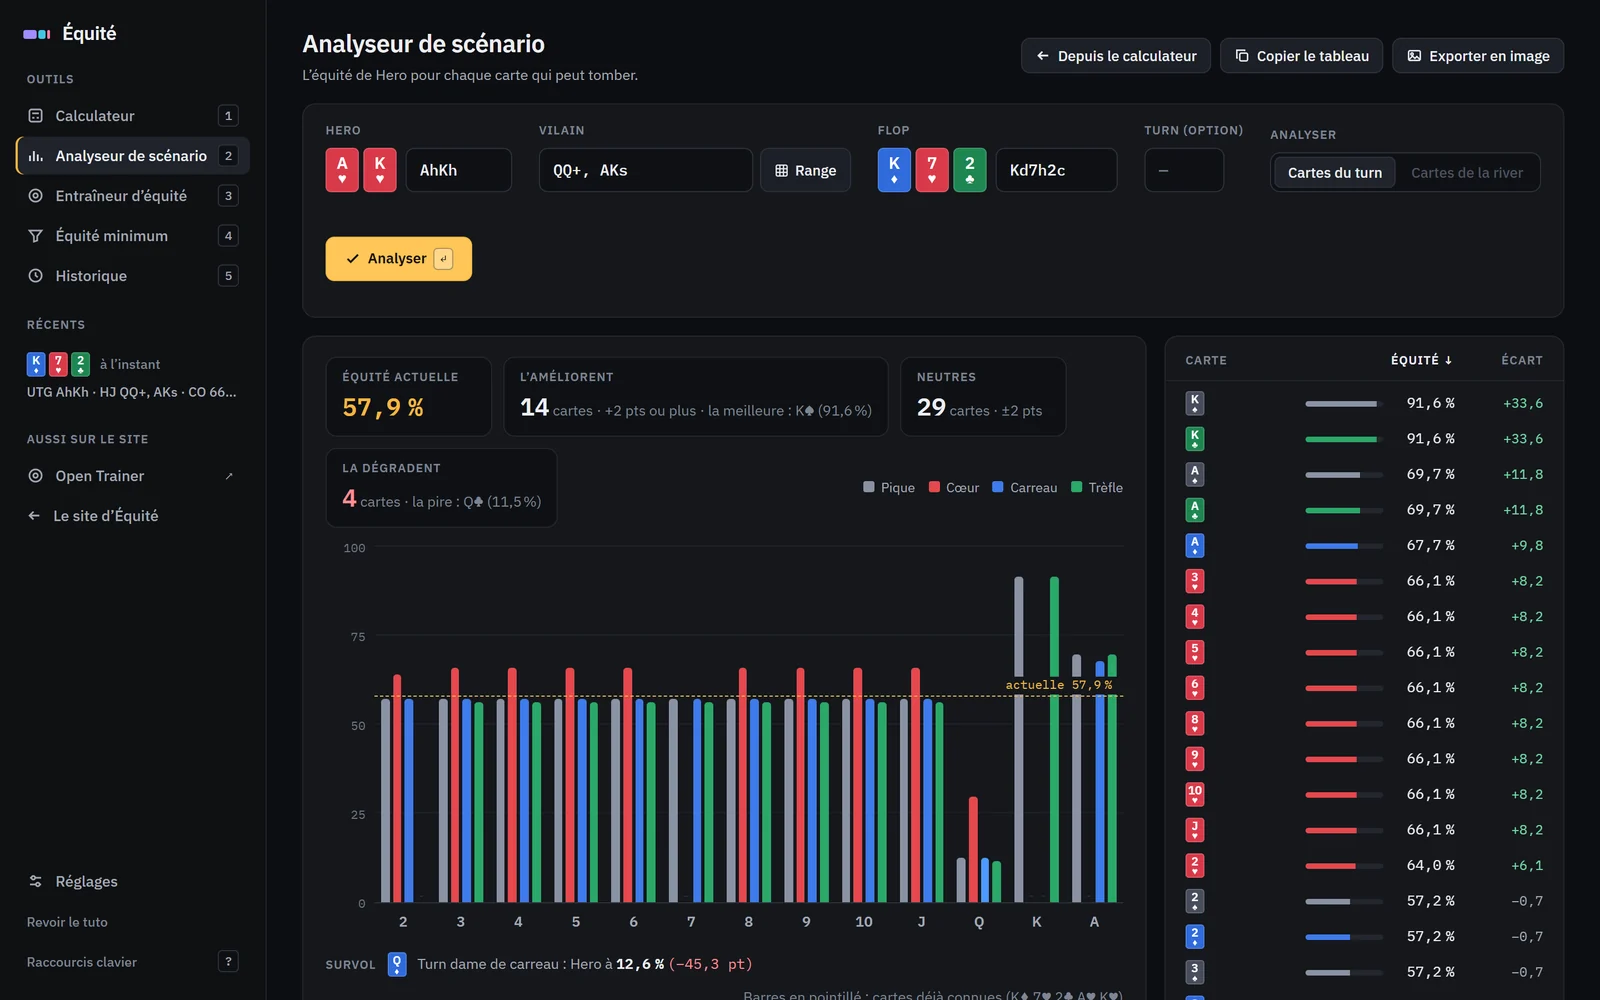Click the Hero hand input field AhKh
This screenshot has width=1600, height=1000.
click(x=459, y=170)
